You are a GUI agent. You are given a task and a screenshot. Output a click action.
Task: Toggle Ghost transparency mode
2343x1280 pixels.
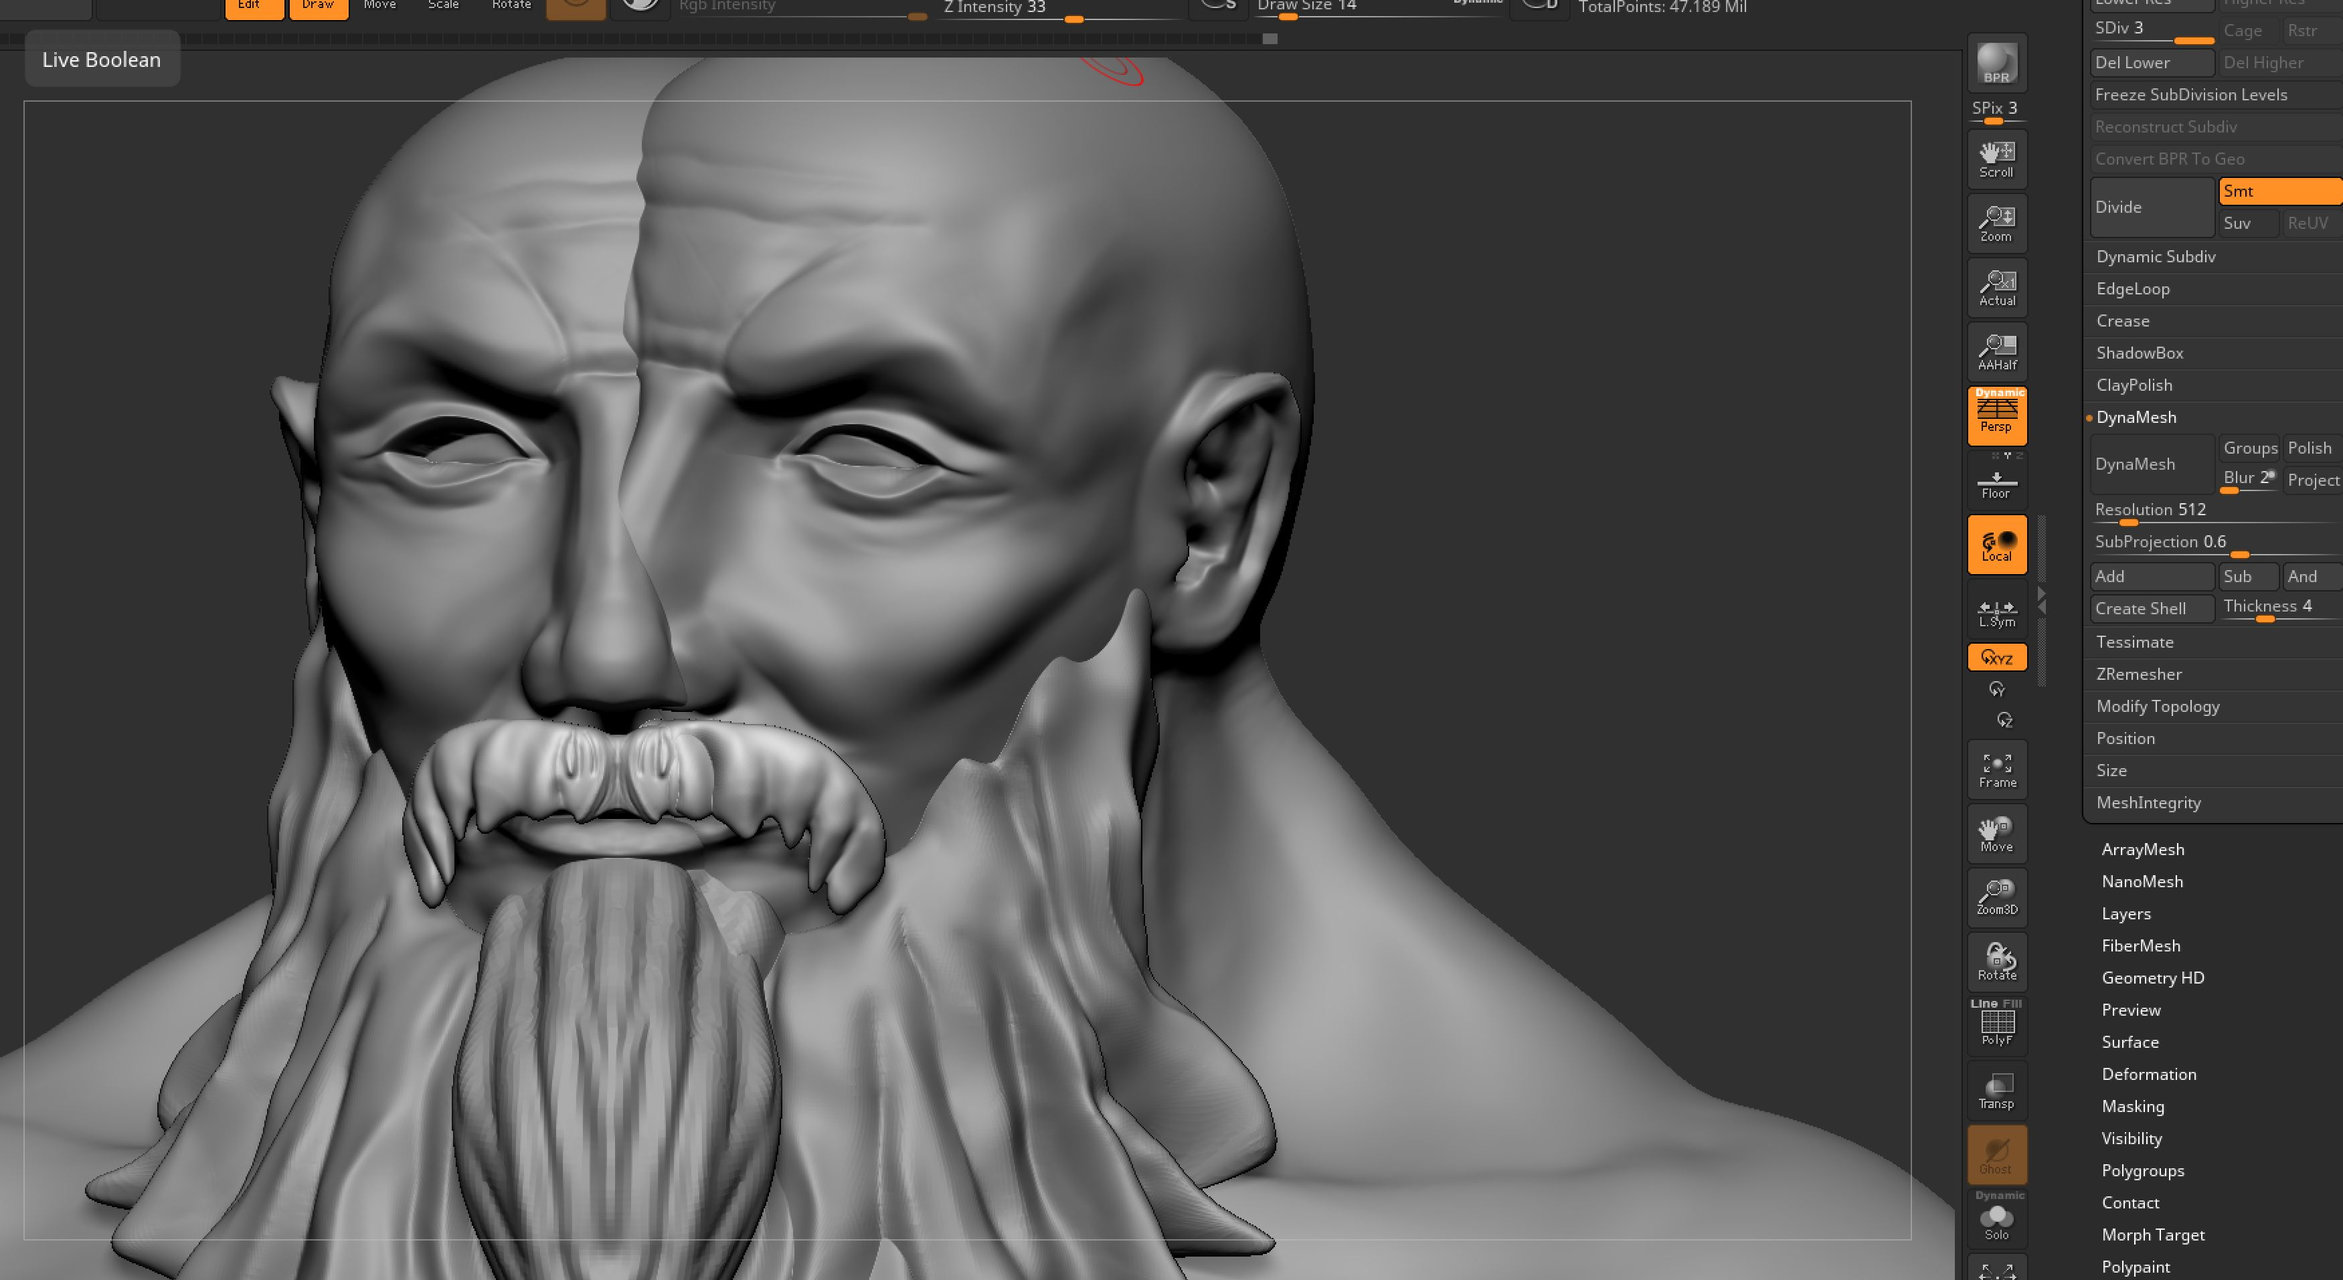point(1997,1155)
